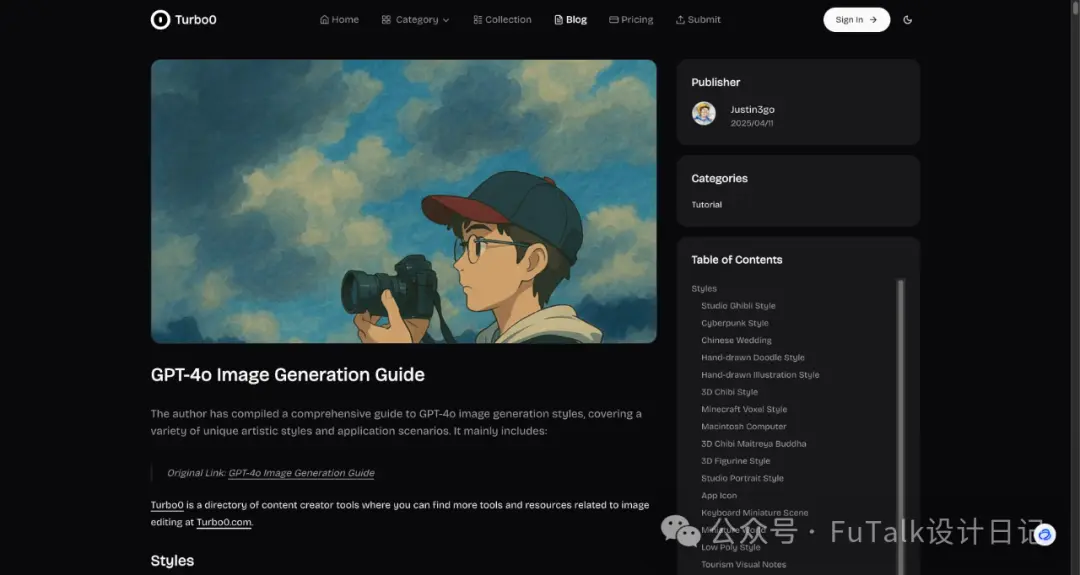The image size is (1080, 575).
Task: Open the Collection nav item
Action: point(502,20)
